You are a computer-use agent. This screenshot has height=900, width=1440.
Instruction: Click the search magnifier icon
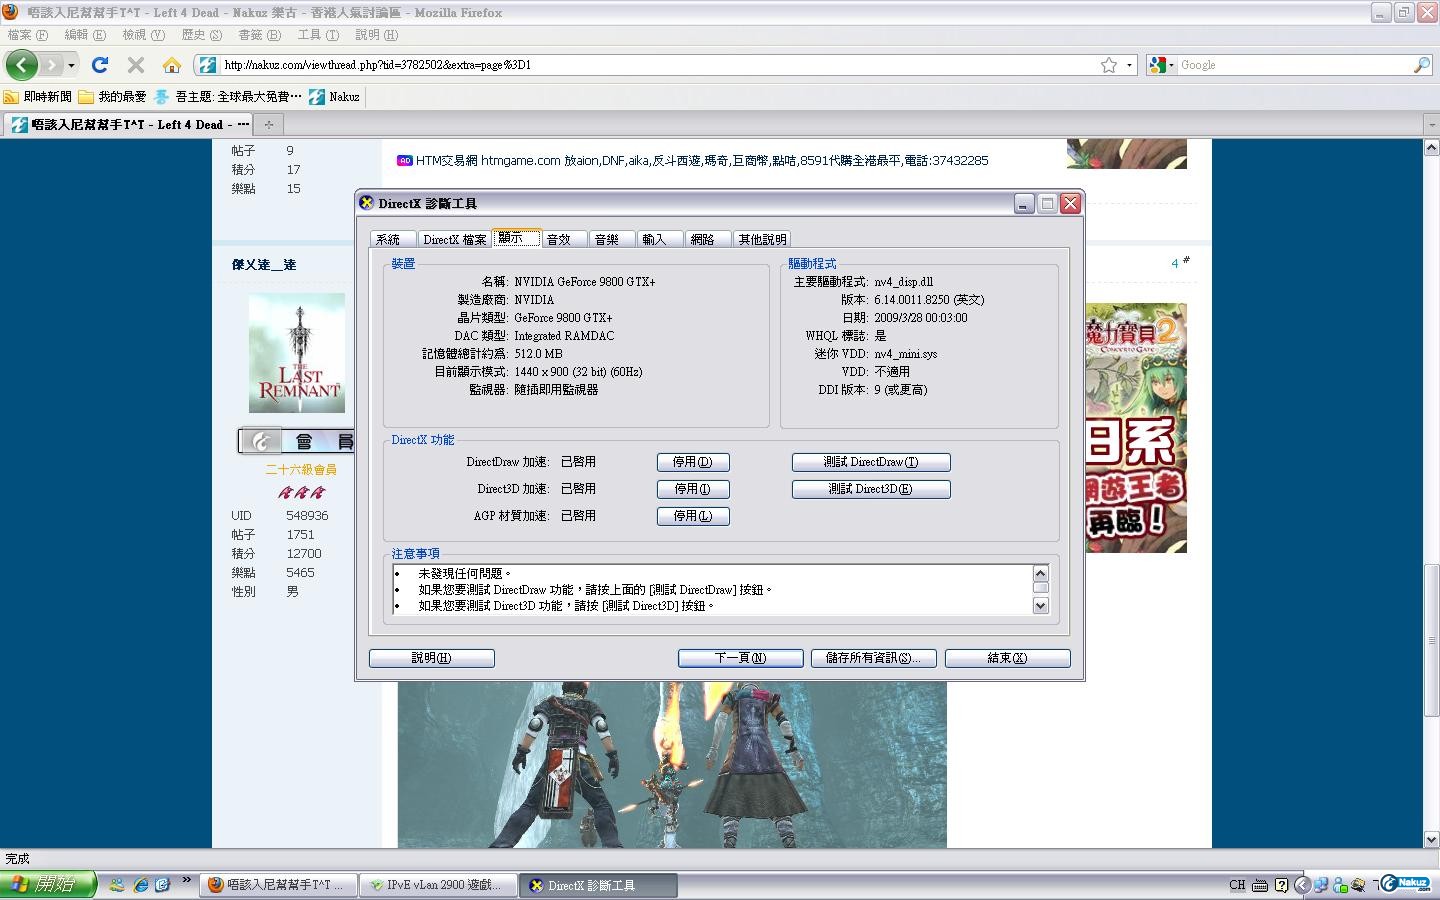point(1421,65)
